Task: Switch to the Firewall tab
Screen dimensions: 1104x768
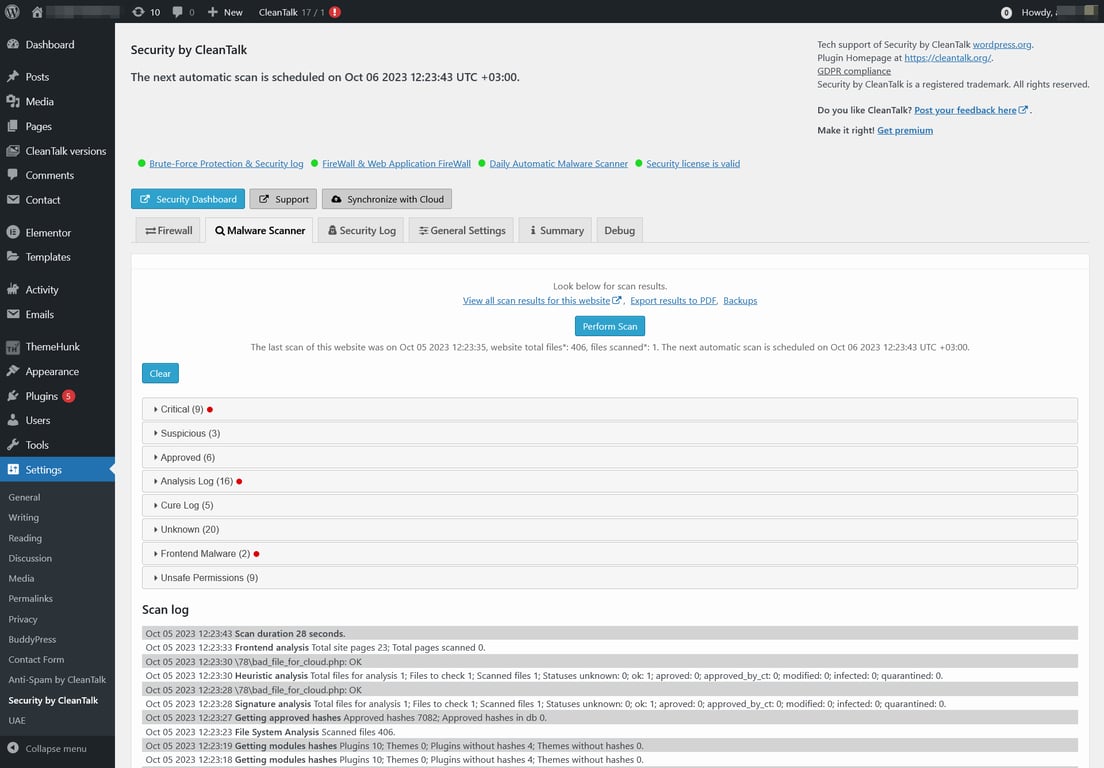Action: click(x=167, y=230)
